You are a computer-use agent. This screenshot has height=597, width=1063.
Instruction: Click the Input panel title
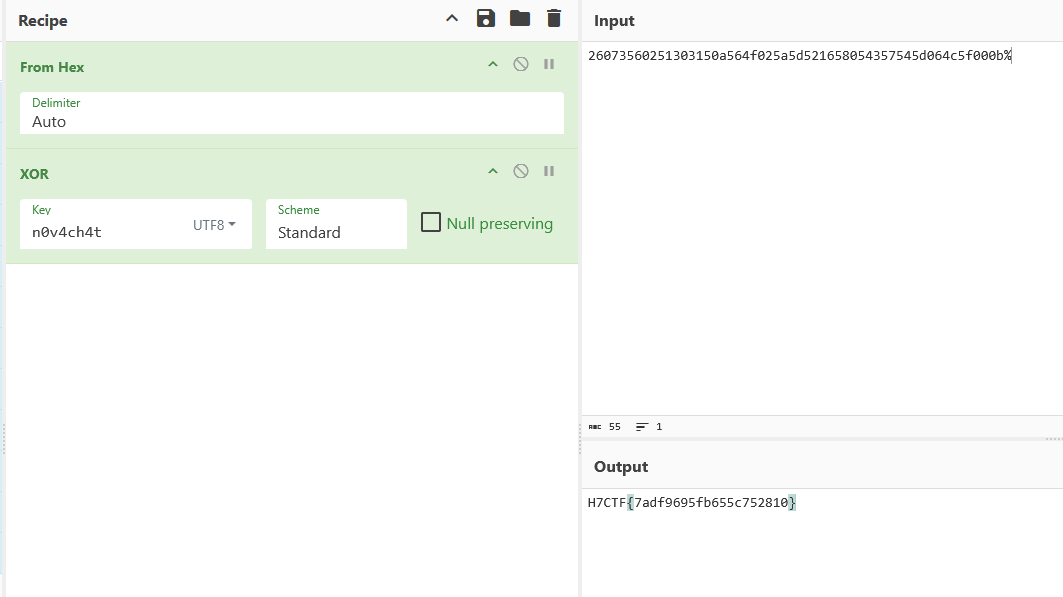coord(614,20)
